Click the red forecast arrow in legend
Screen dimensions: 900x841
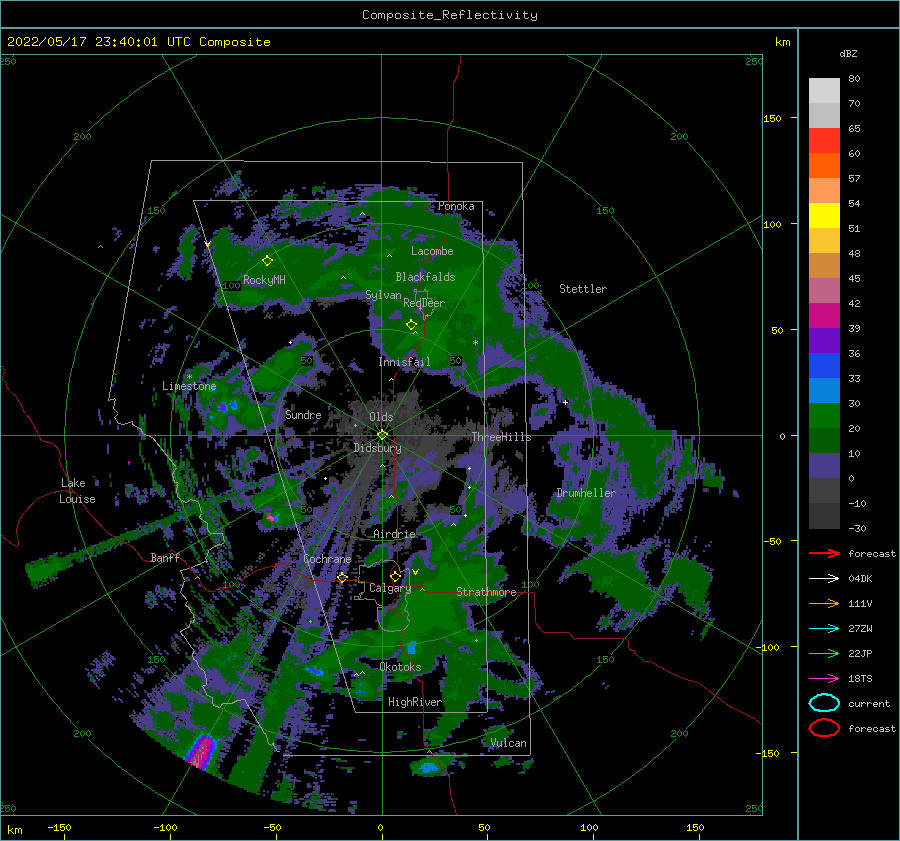(824, 553)
